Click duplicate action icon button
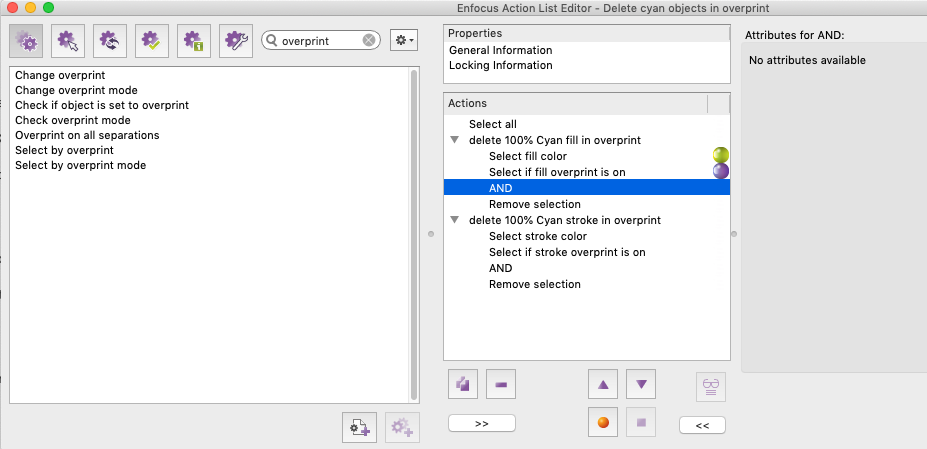The height and width of the screenshot is (449, 927). click(x=463, y=385)
